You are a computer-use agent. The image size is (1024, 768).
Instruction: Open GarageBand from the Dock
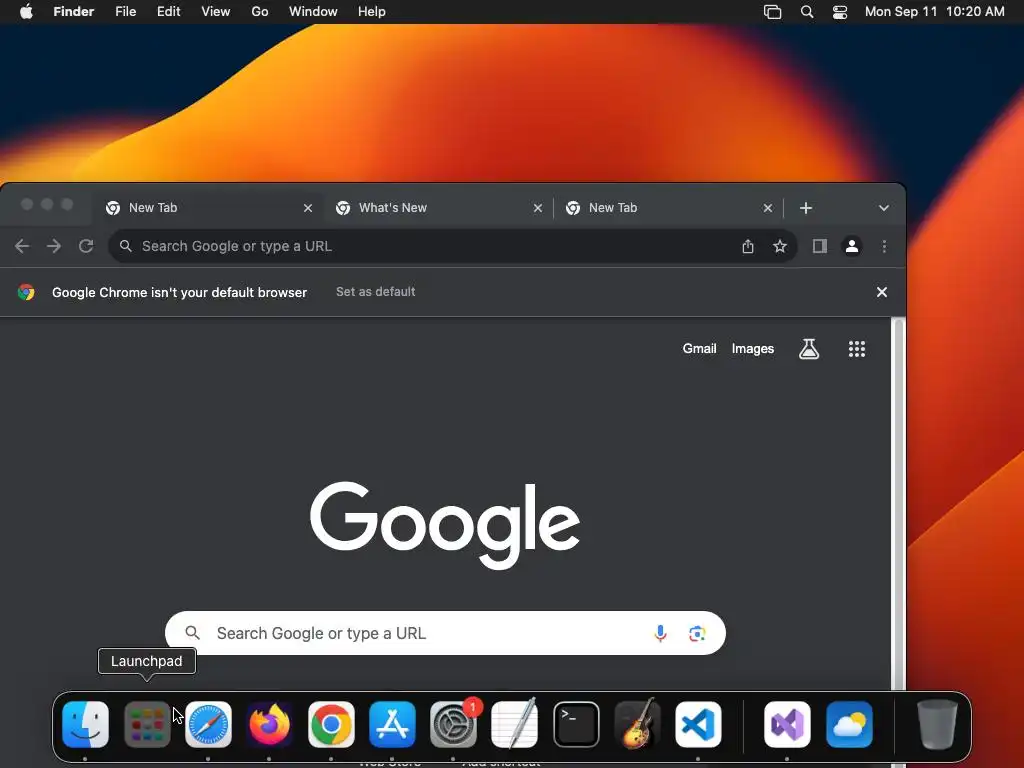coord(637,724)
